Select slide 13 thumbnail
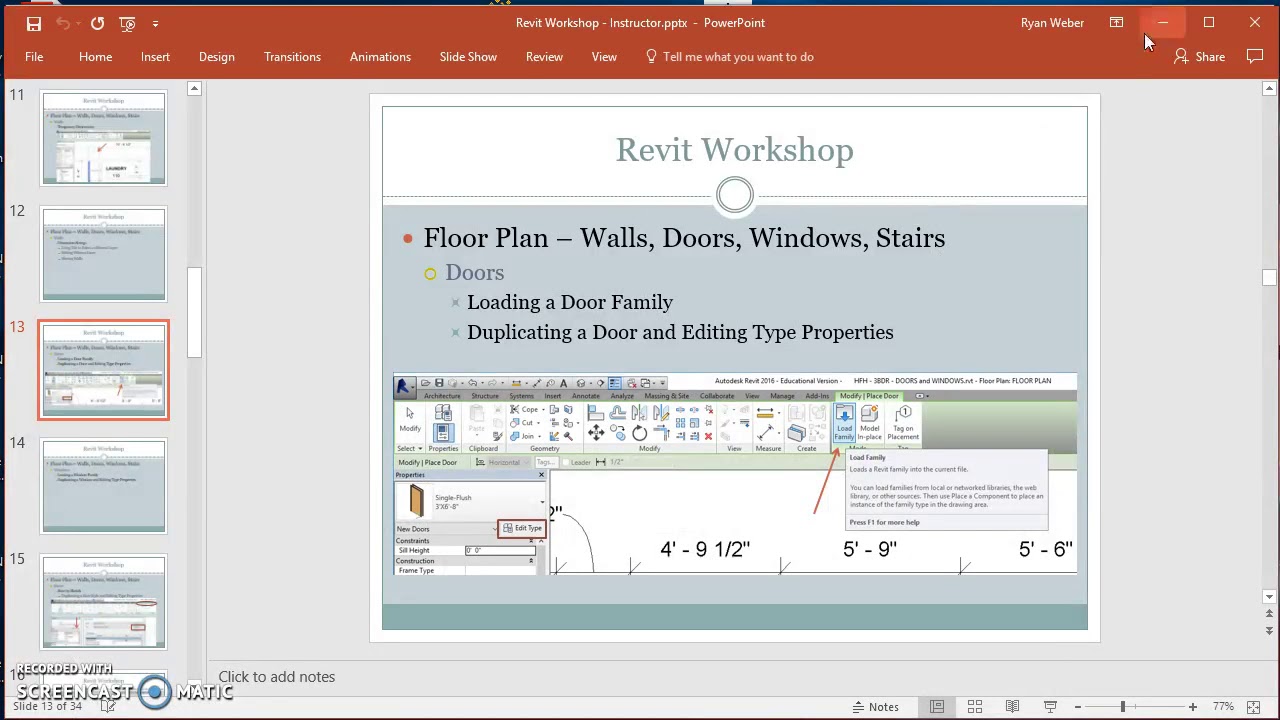This screenshot has width=1280, height=720. click(104, 370)
